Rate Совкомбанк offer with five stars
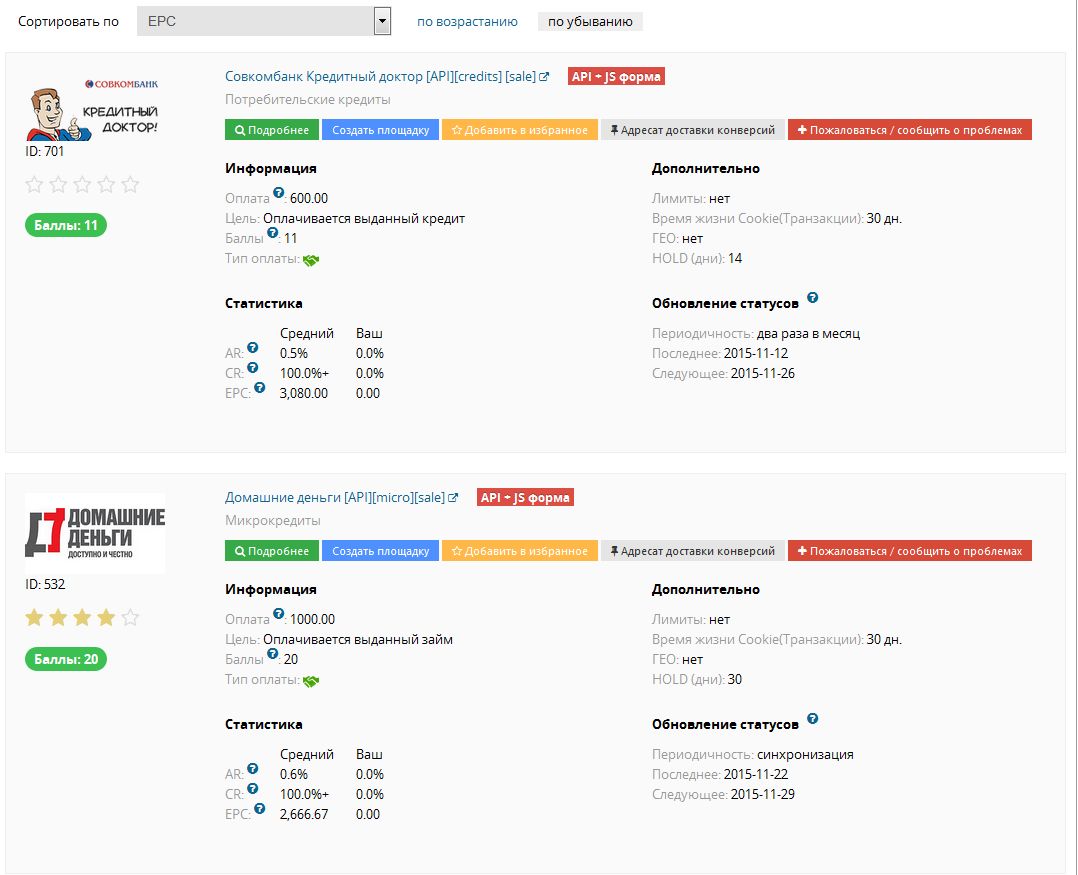The height and width of the screenshot is (875, 1078). (x=130, y=184)
